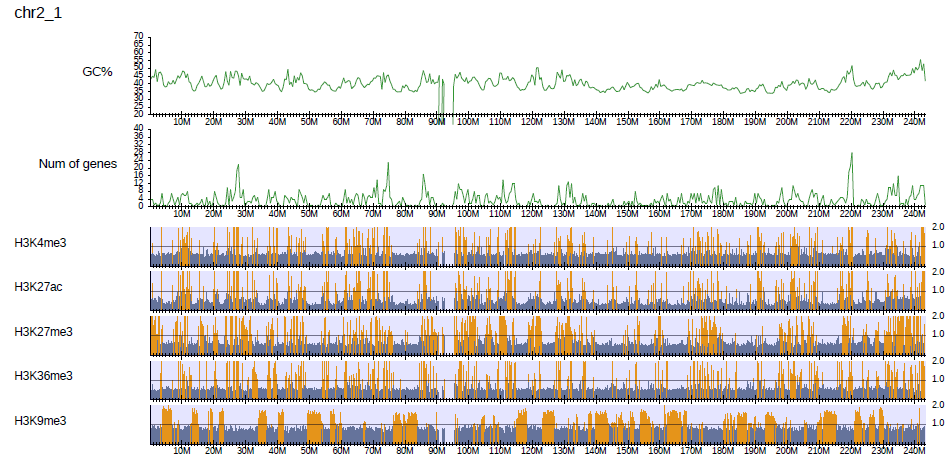Viewport: 952px width, 476px height.
Task: Click the 1.0 scale value beside H3K36me3 track
Action: tap(937, 378)
